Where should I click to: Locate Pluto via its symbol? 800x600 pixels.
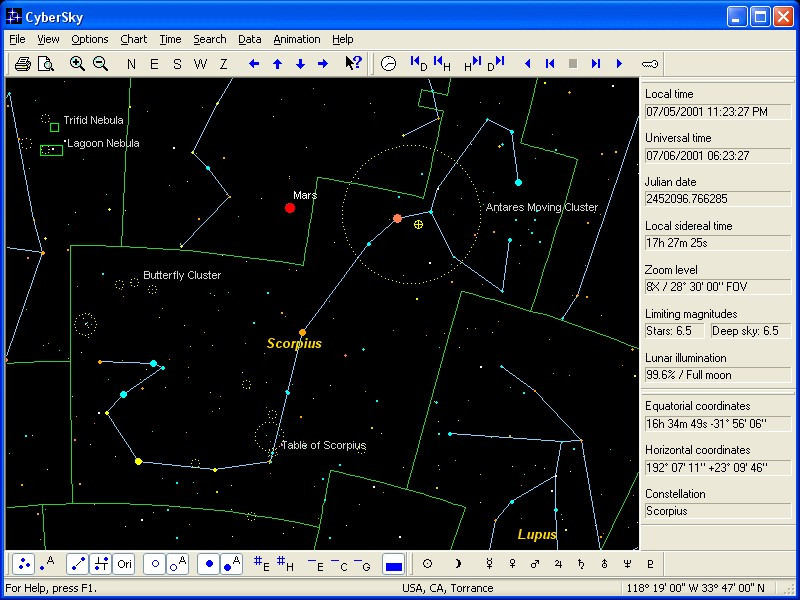point(650,564)
